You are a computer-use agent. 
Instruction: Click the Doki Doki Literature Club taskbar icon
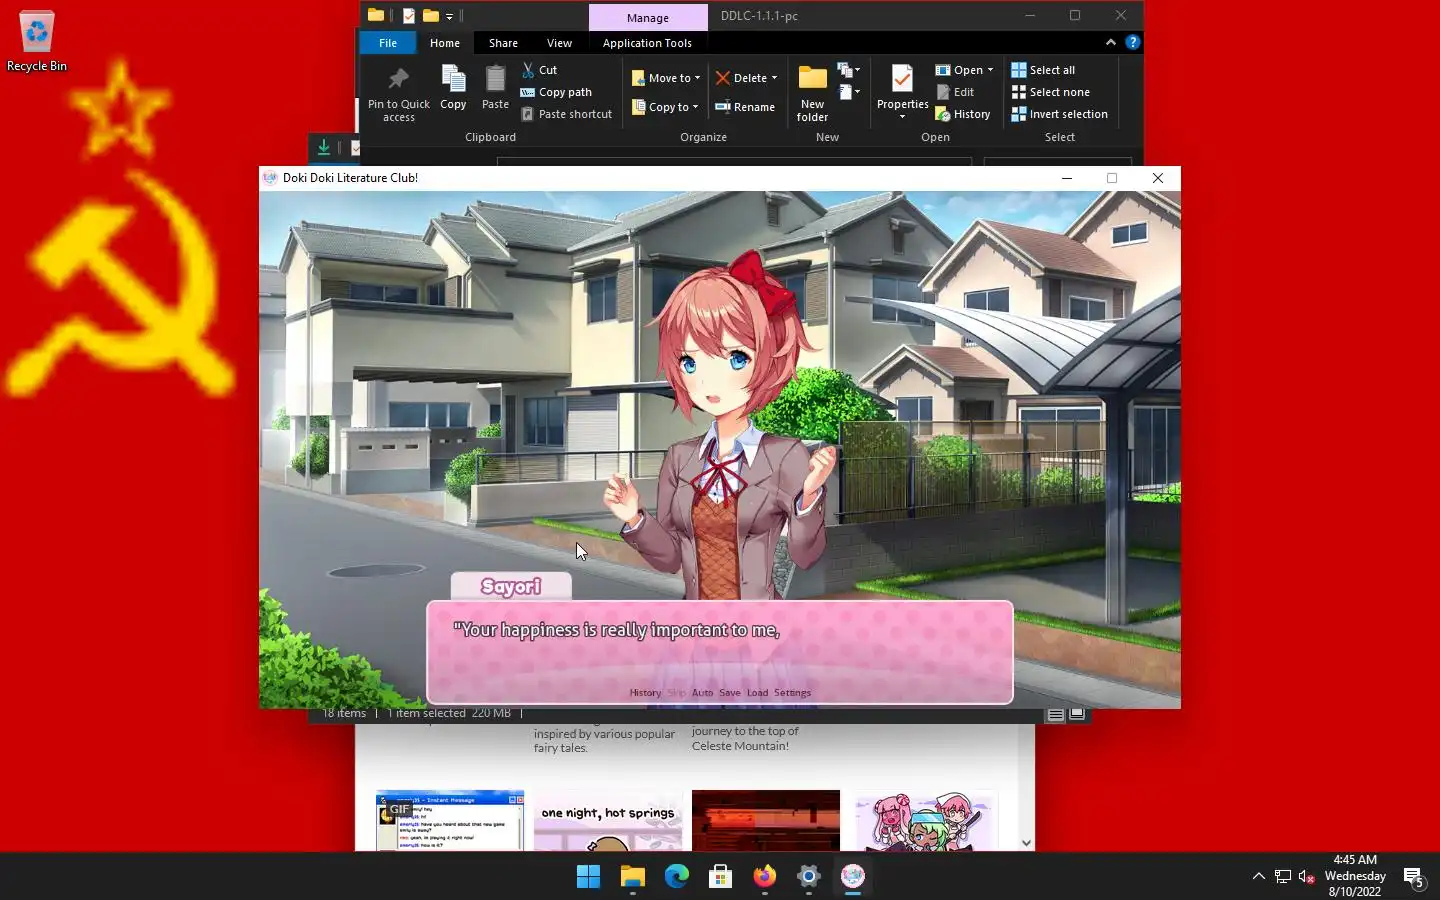tap(853, 877)
